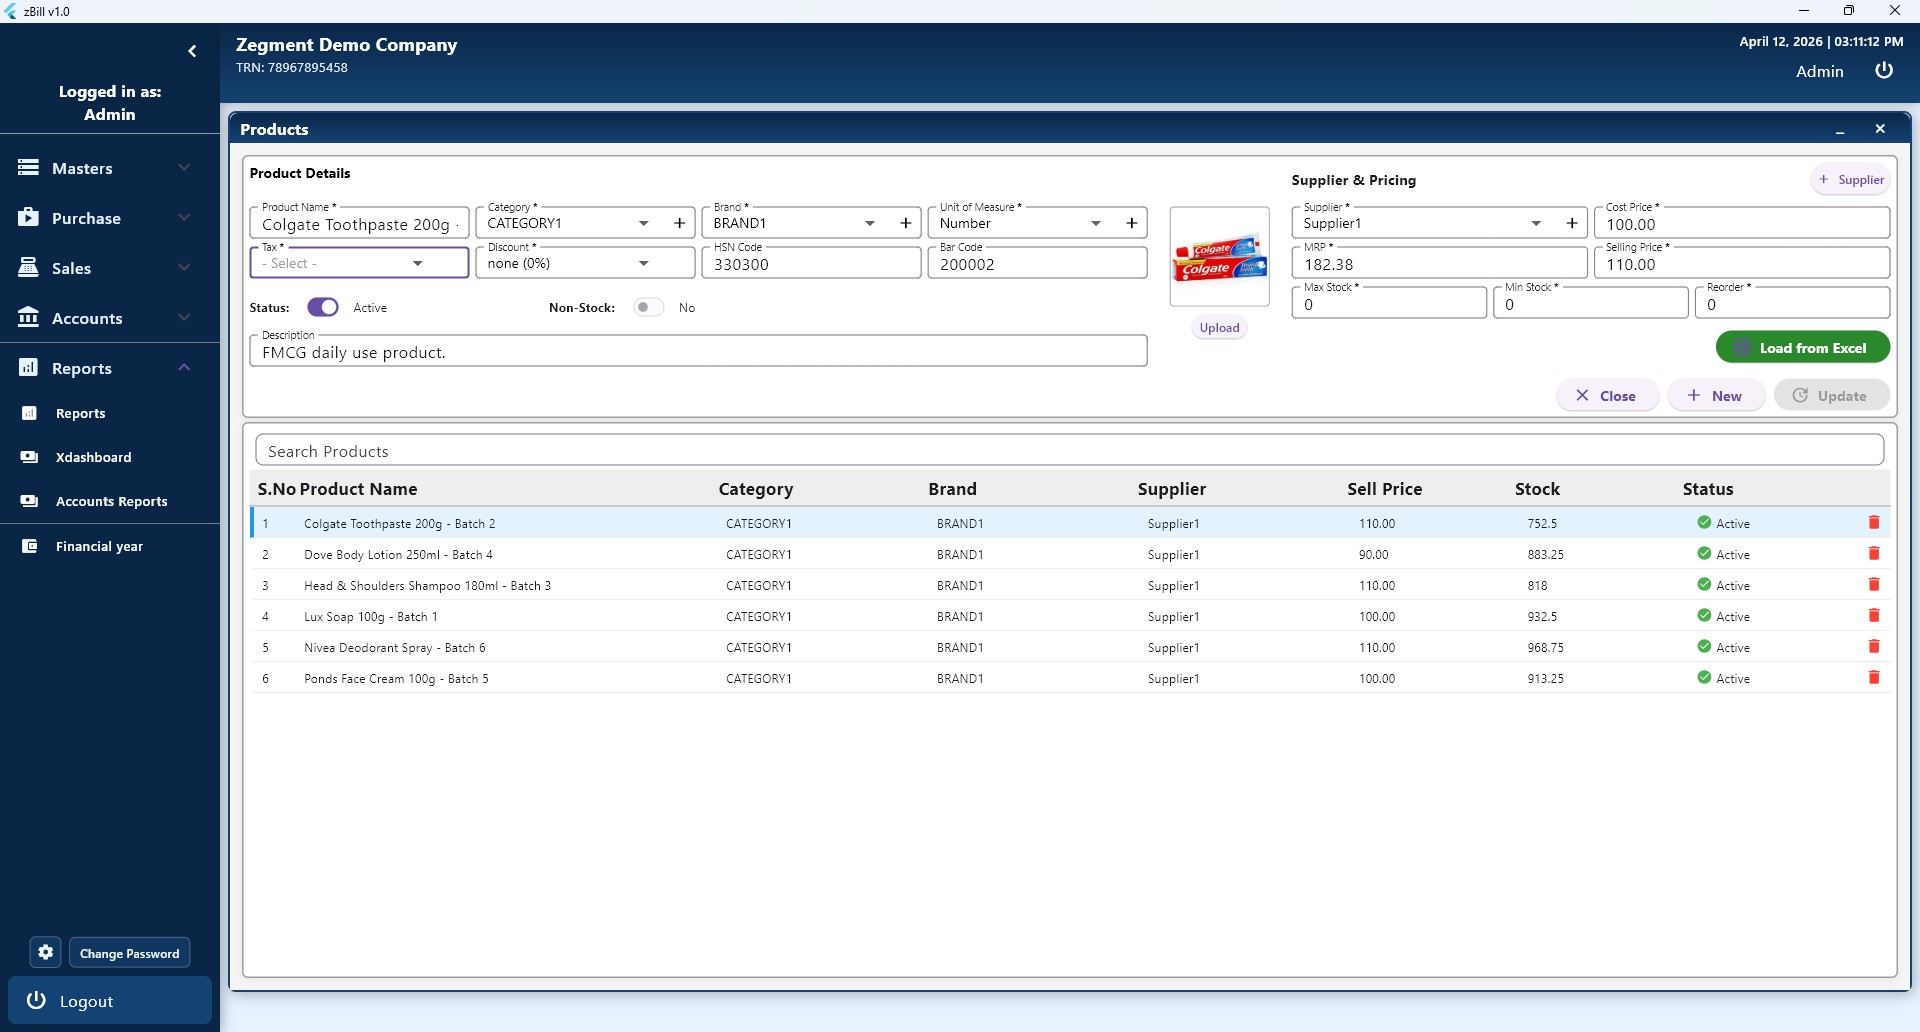Click trash icon for Lux Soap 100g
1920x1032 pixels.
(x=1874, y=616)
